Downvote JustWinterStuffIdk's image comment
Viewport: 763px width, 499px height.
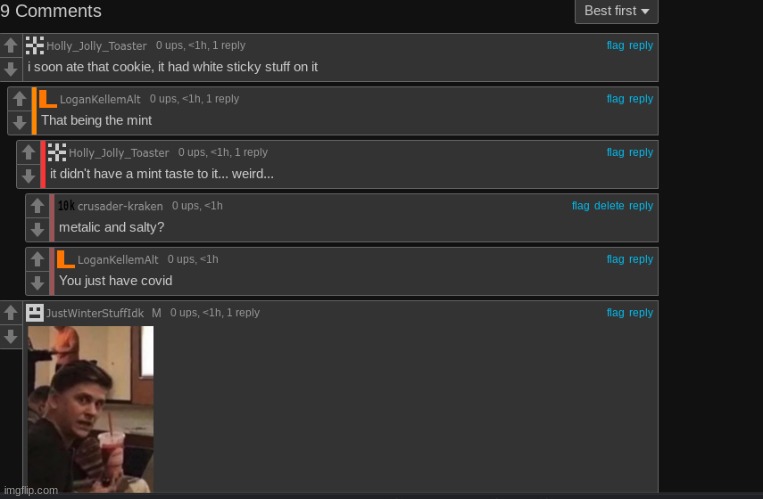click(11, 336)
